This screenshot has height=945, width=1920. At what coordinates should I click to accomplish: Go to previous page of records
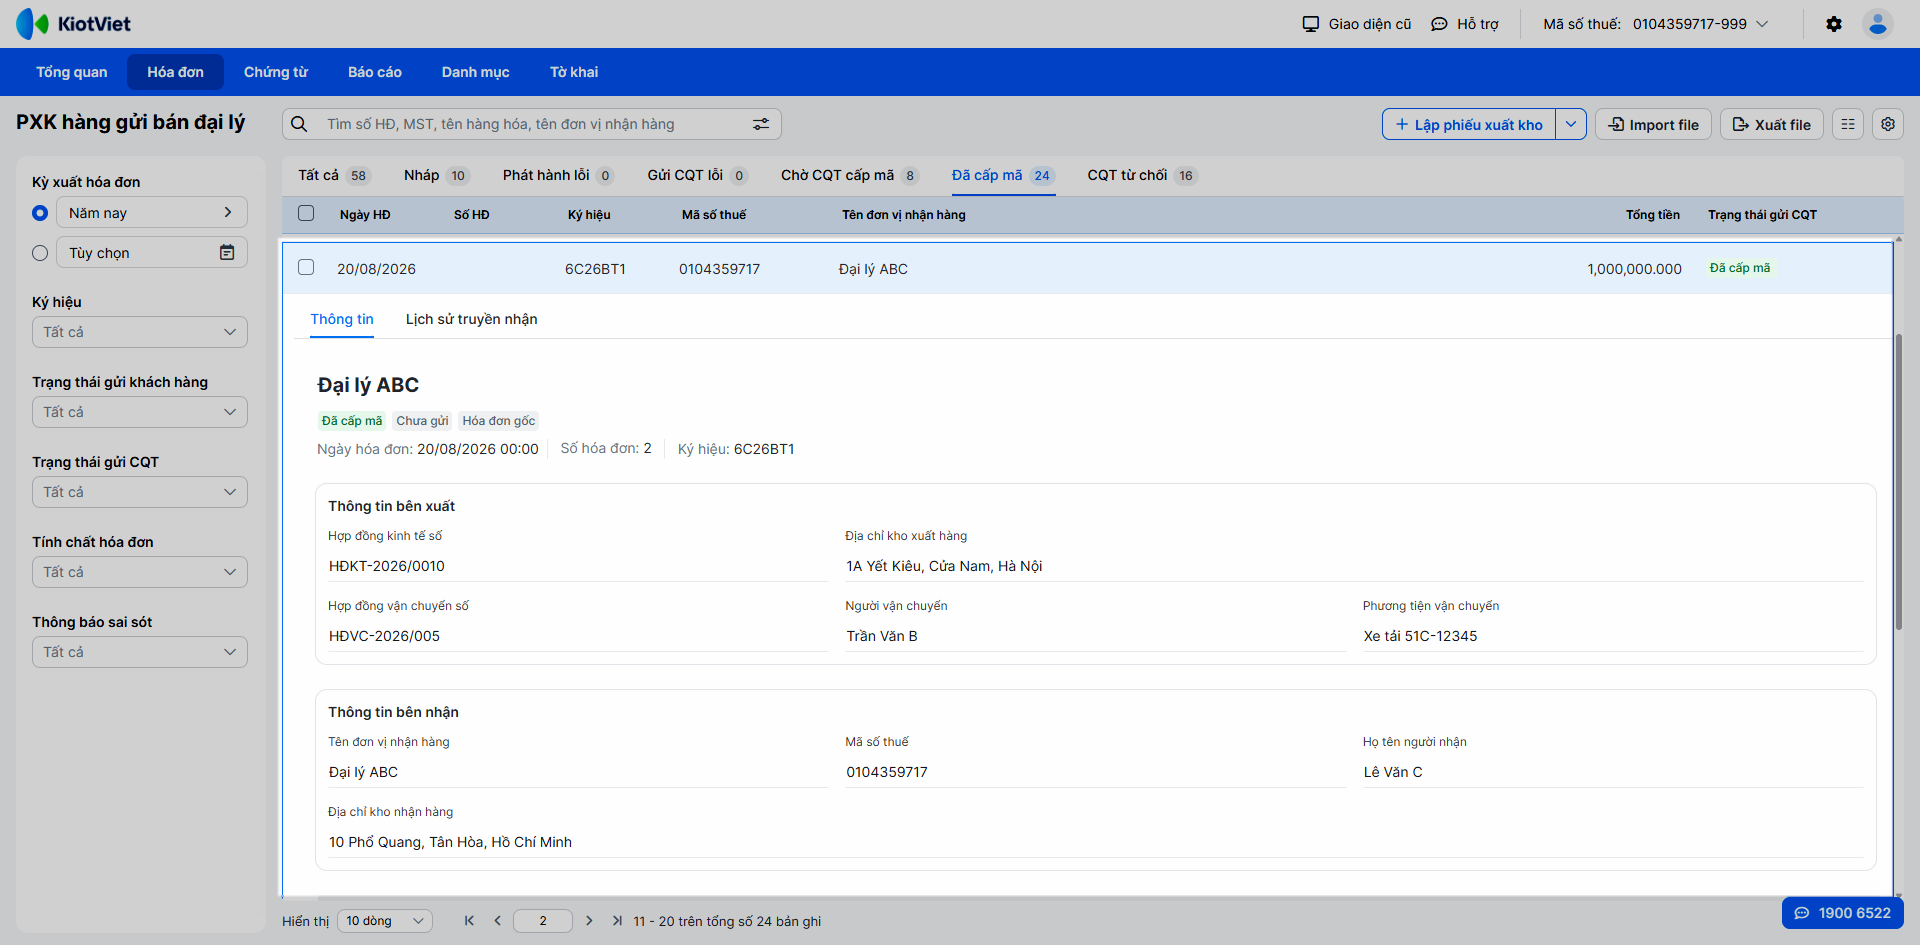[497, 921]
